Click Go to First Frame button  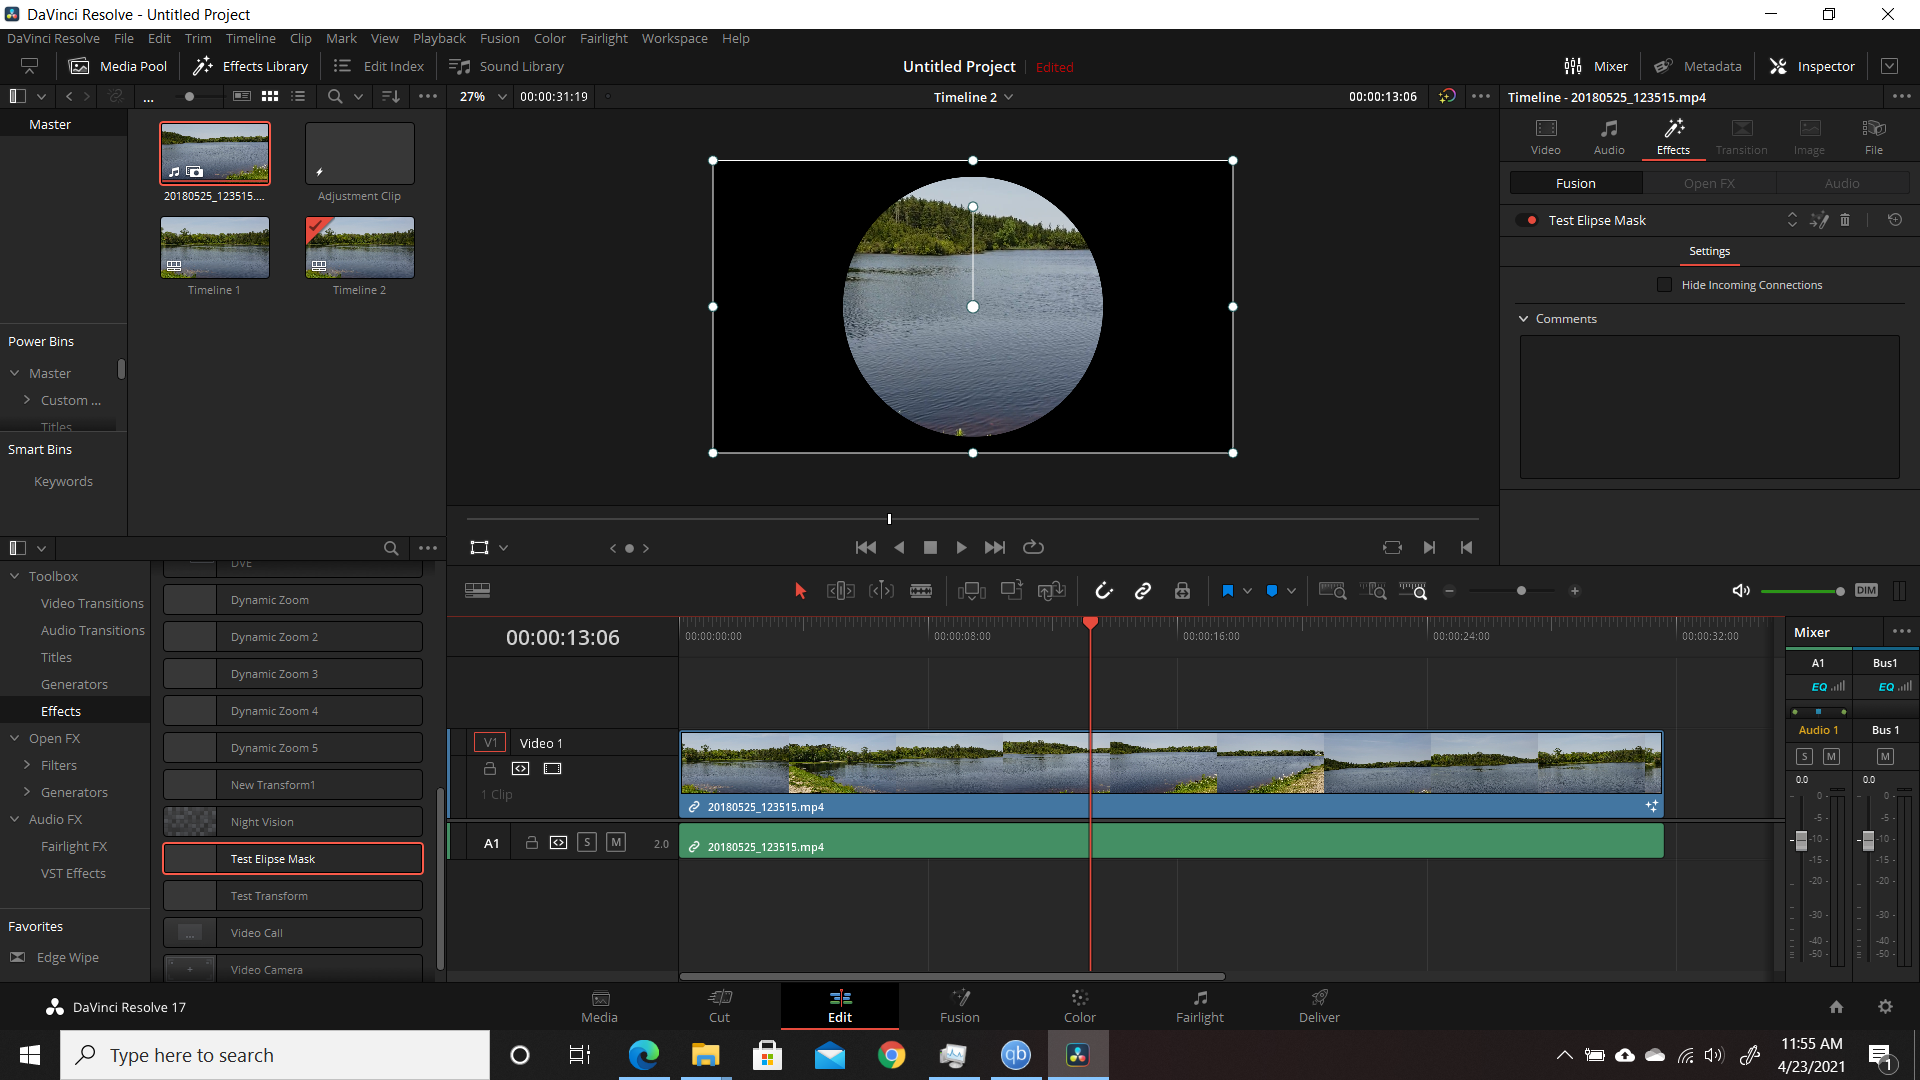click(x=866, y=548)
